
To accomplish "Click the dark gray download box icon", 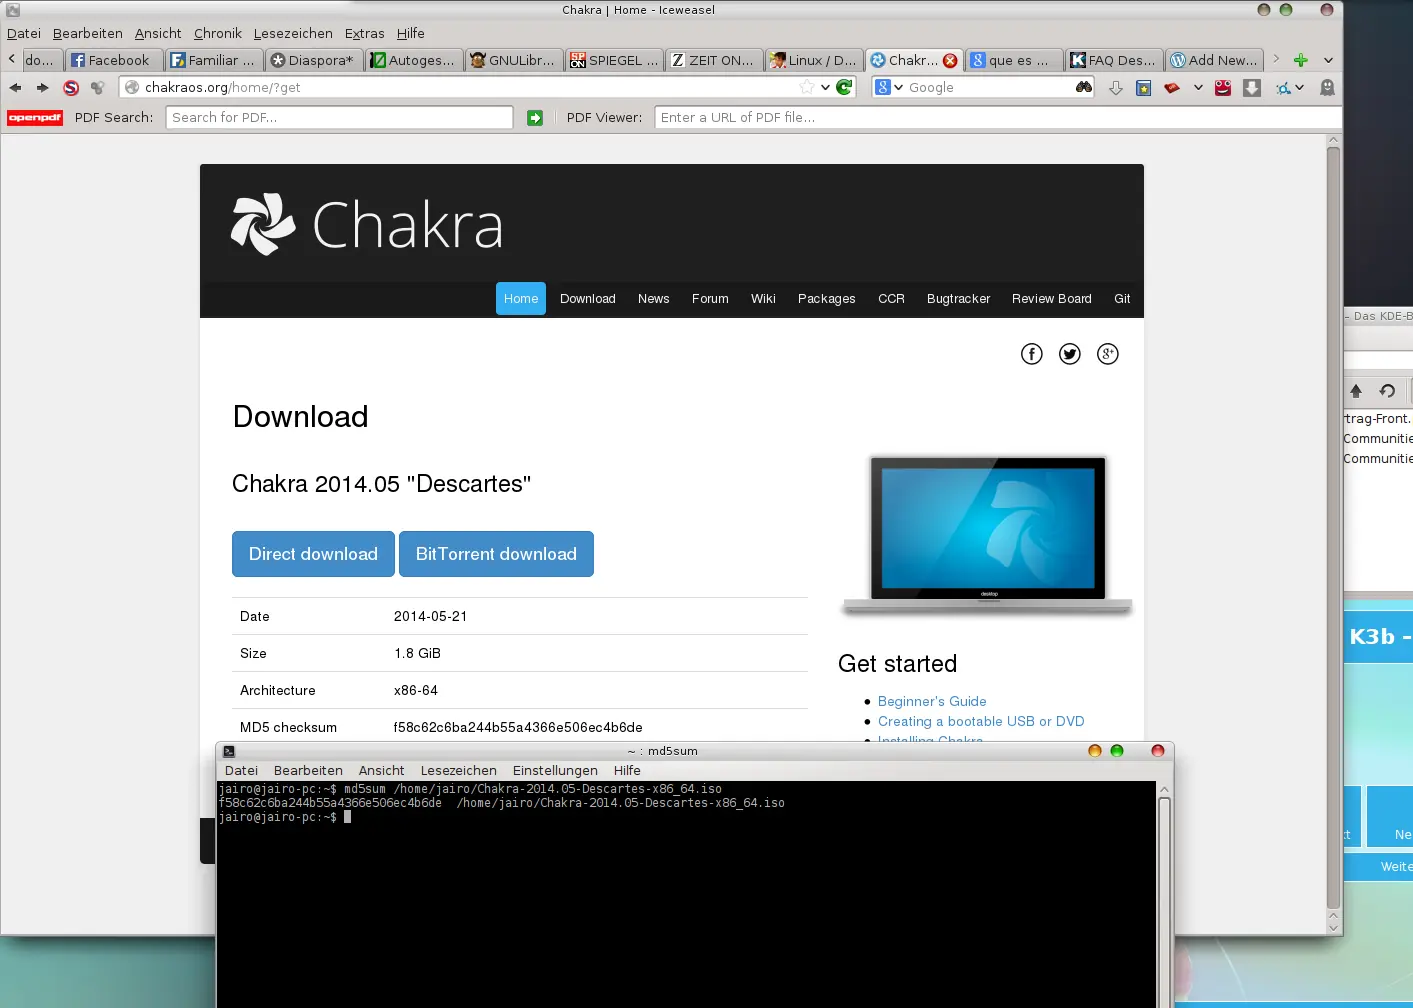I will [x=1252, y=88].
